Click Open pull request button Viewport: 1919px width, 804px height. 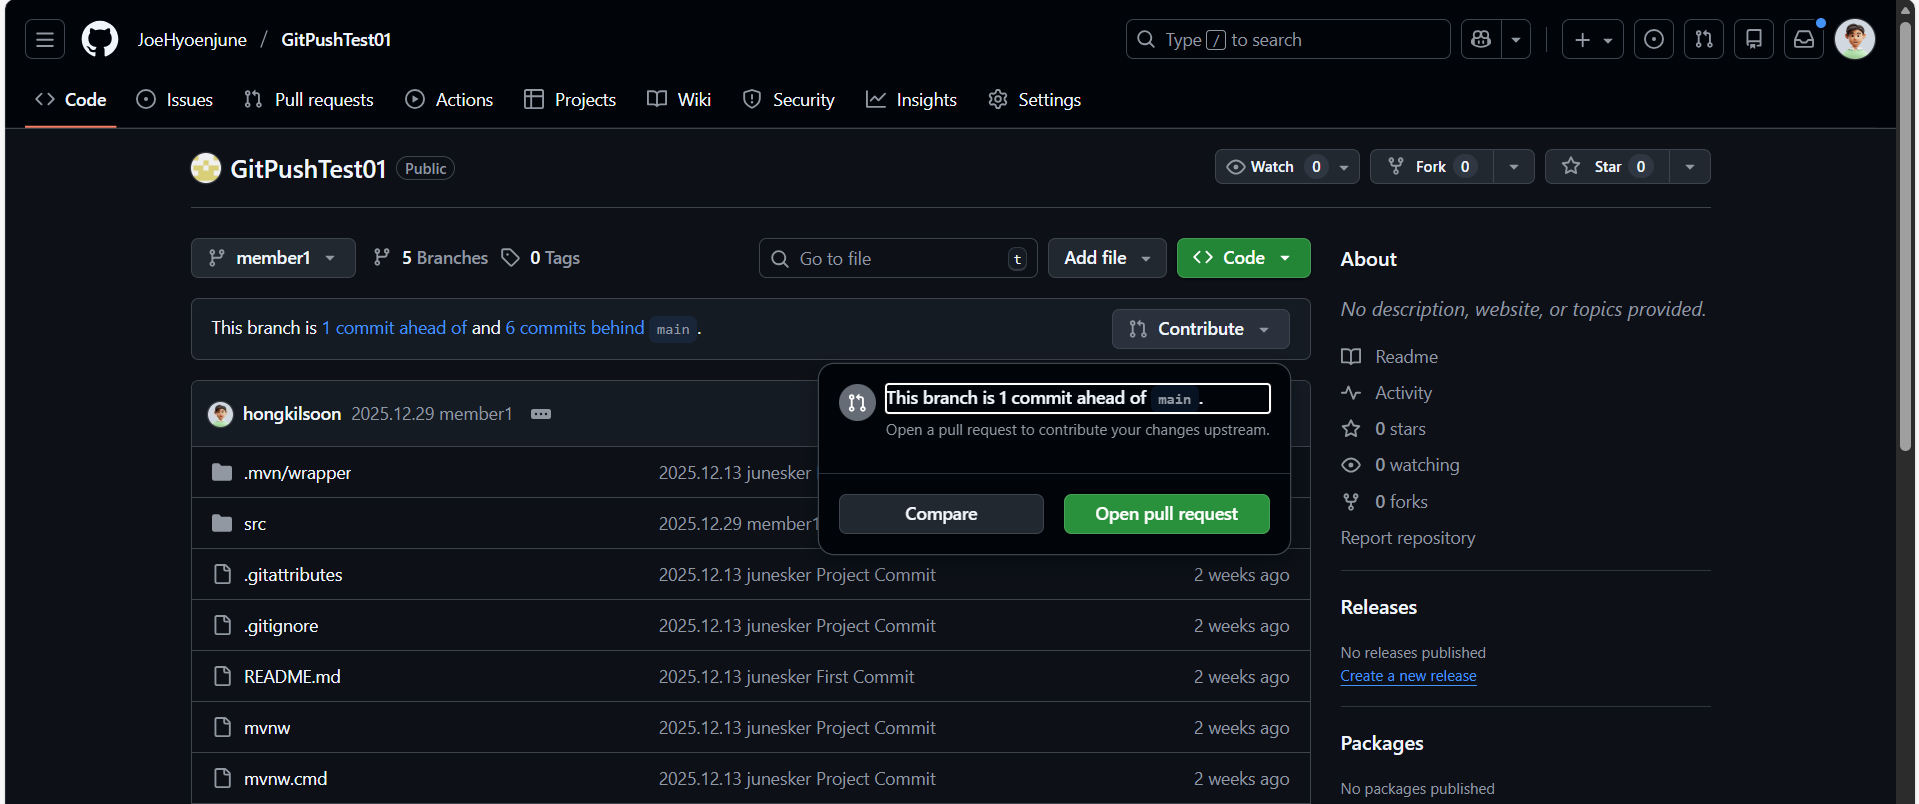[x=1167, y=514]
